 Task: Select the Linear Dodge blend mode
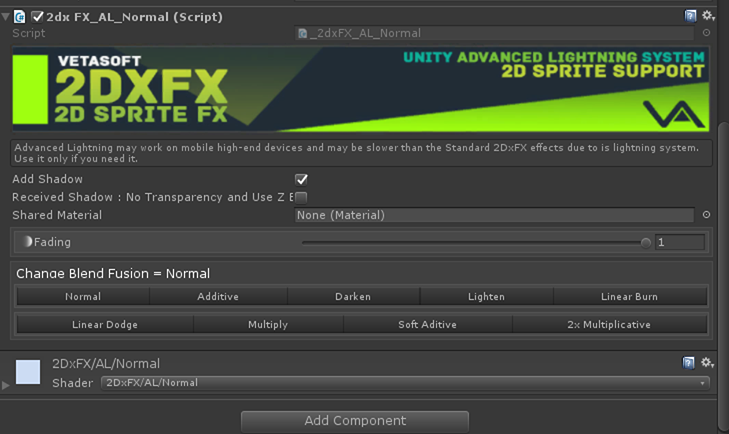[x=105, y=324]
